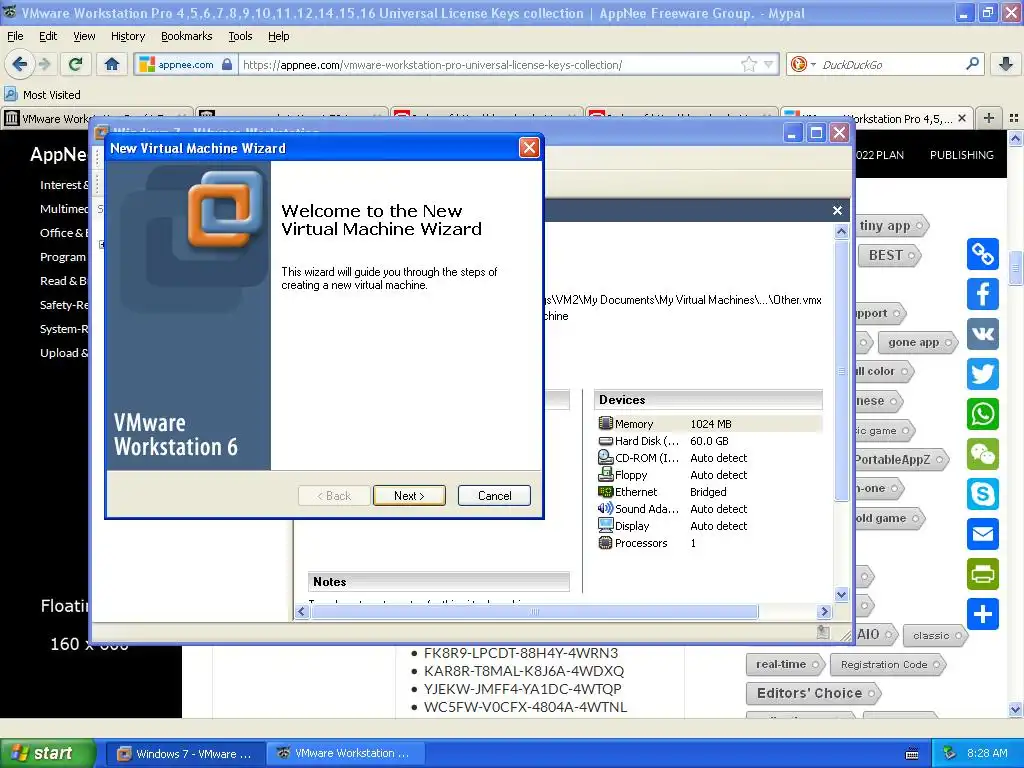Click the real-time tag
The image size is (1024, 768).
[x=786, y=664]
